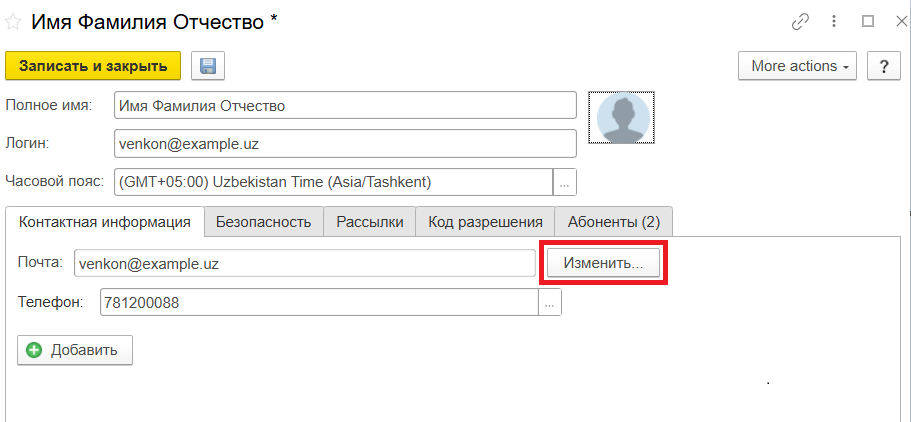Expand the More actions dropdown

tap(797, 66)
